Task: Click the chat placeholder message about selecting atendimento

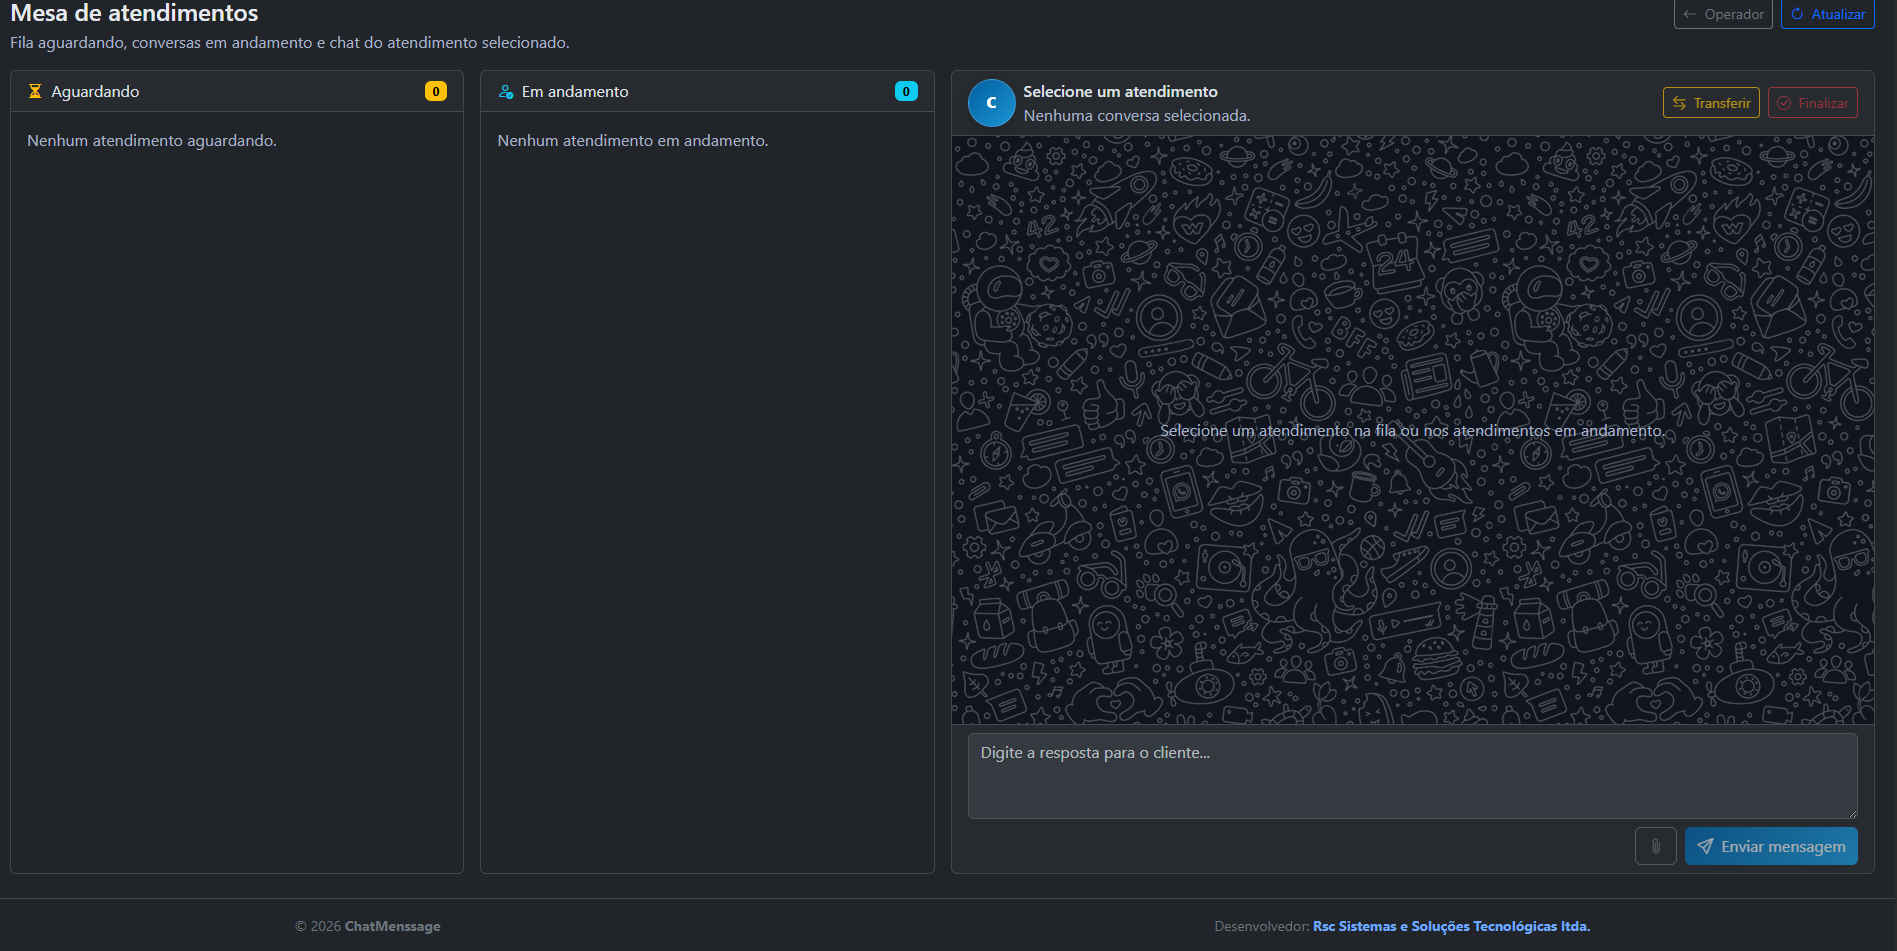Action: 1412,431
